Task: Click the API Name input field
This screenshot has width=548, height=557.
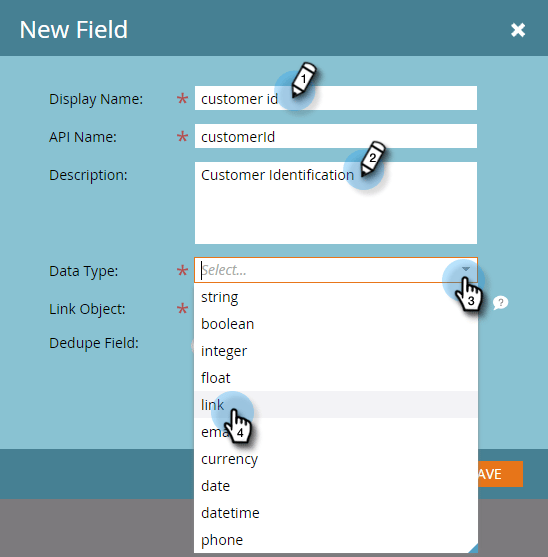Action: 336,136
